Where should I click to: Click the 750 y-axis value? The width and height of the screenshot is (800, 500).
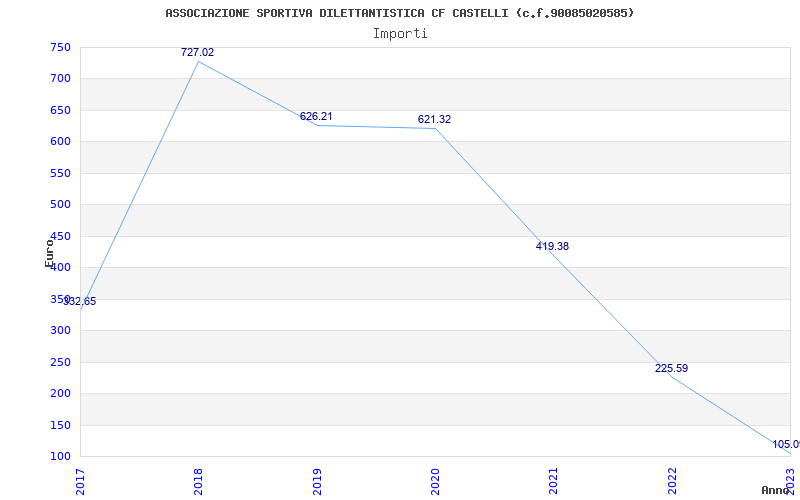(60, 47)
